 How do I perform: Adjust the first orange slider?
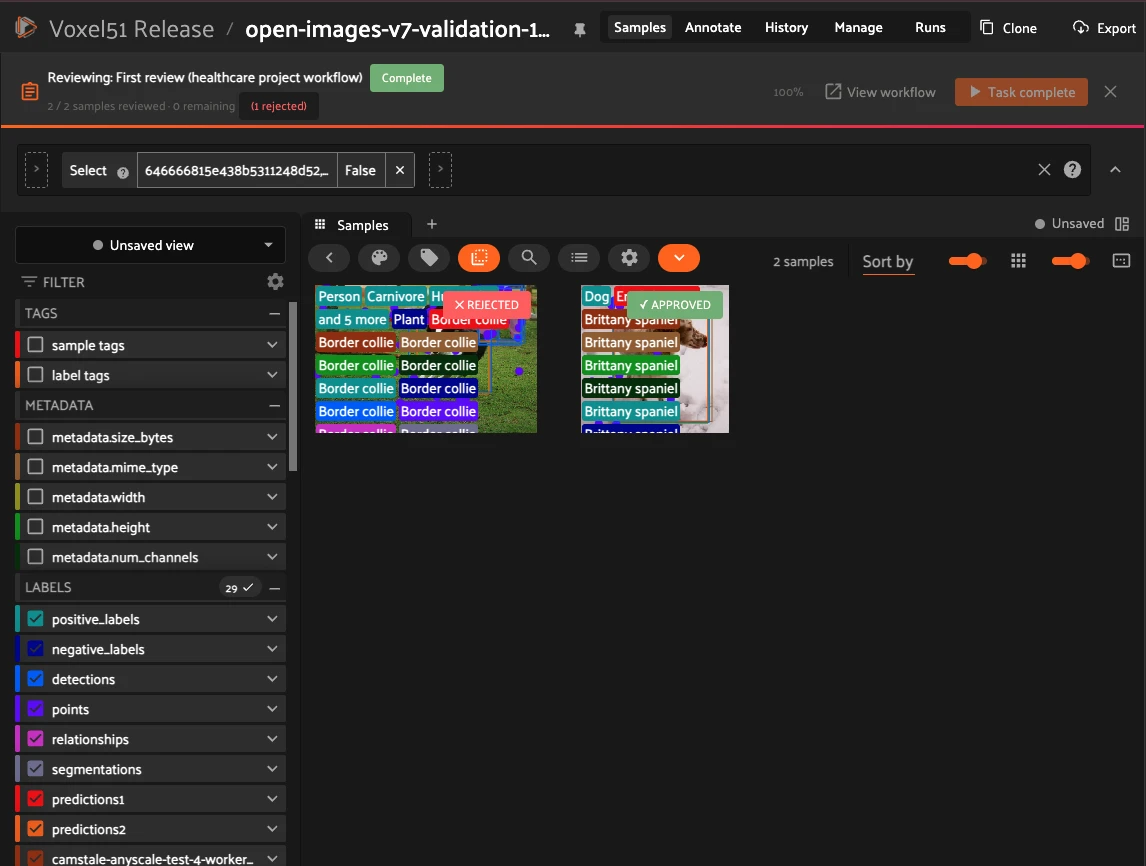(x=967, y=261)
